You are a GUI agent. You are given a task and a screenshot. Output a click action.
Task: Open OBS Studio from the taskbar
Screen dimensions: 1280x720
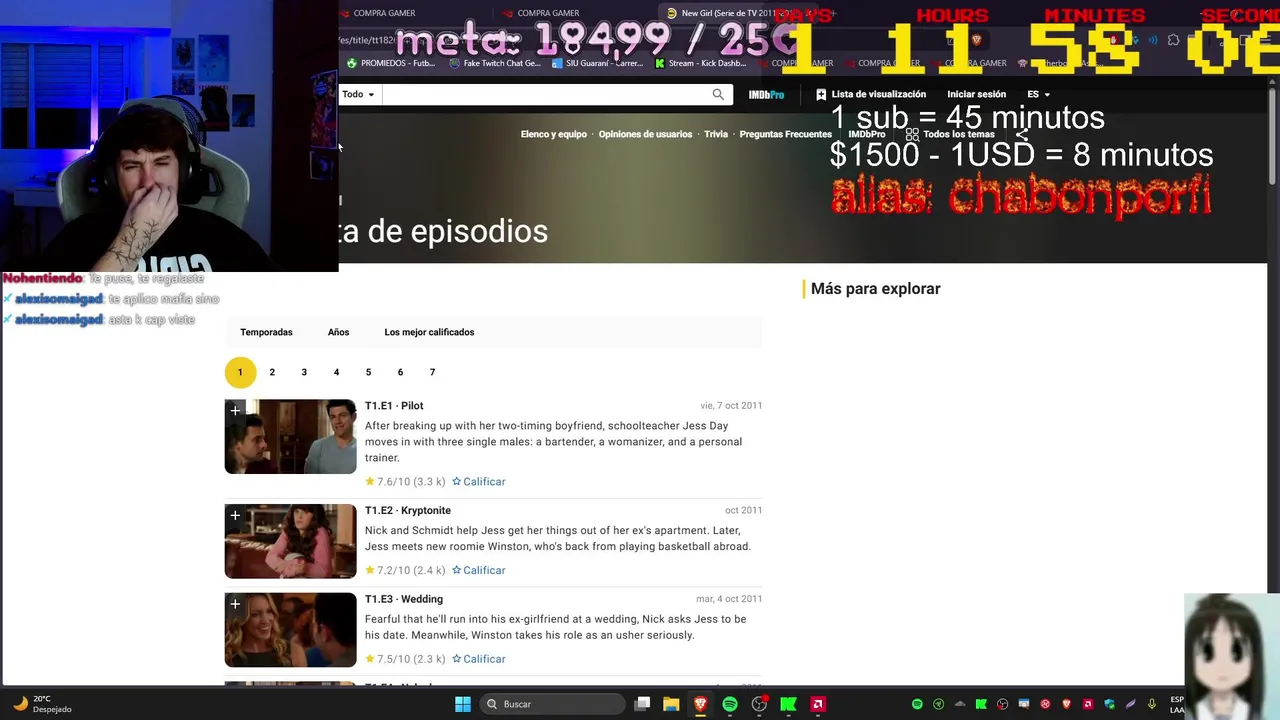coord(759,704)
